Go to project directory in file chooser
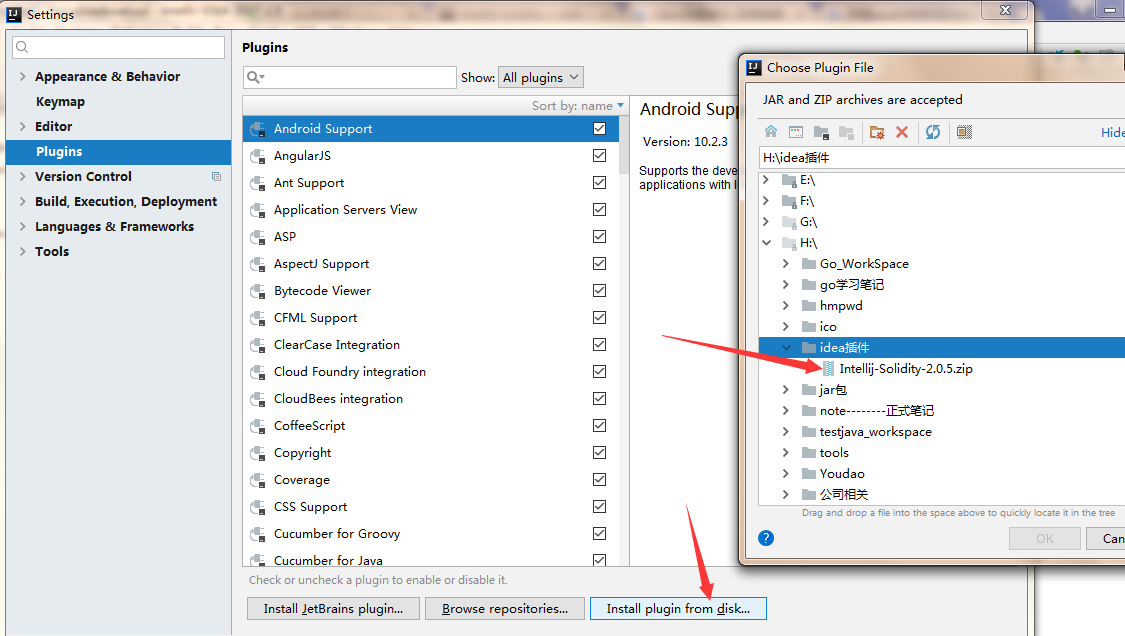This screenshot has width=1125, height=636. click(822, 132)
